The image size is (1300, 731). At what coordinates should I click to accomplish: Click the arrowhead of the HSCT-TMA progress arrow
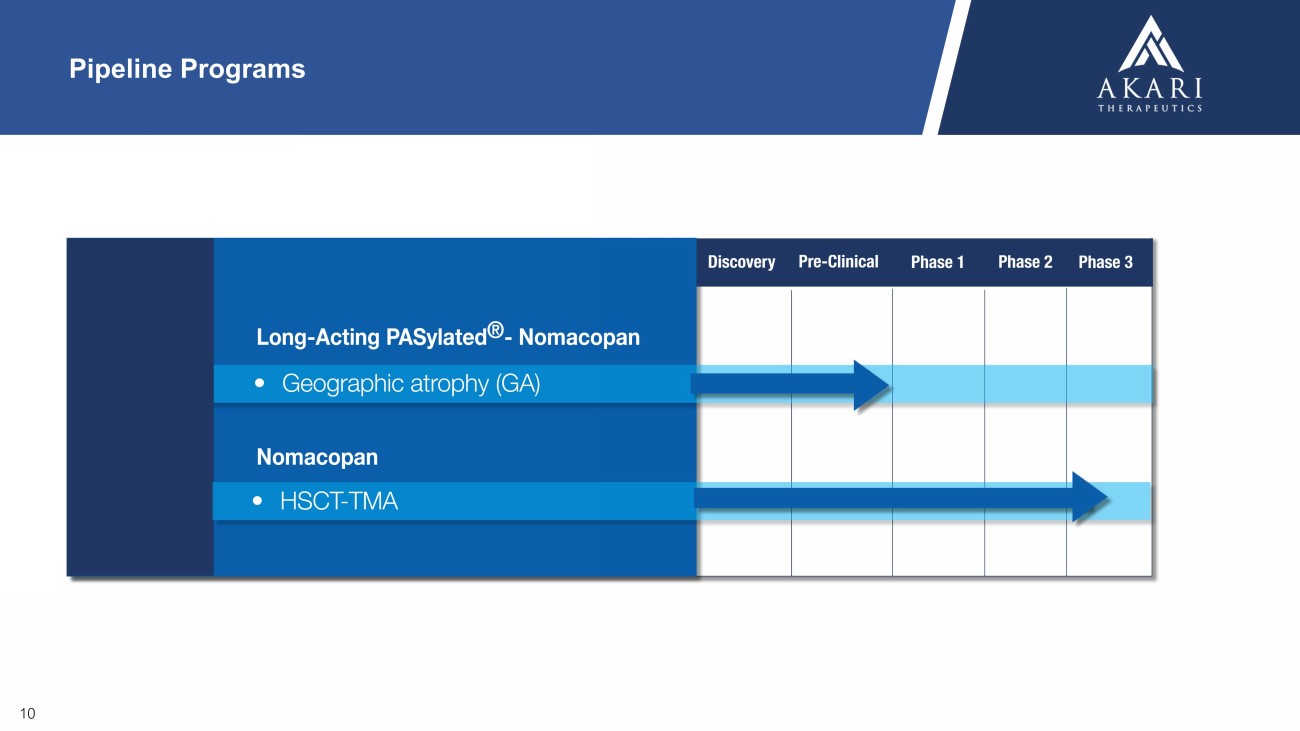(x=1089, y=497)
